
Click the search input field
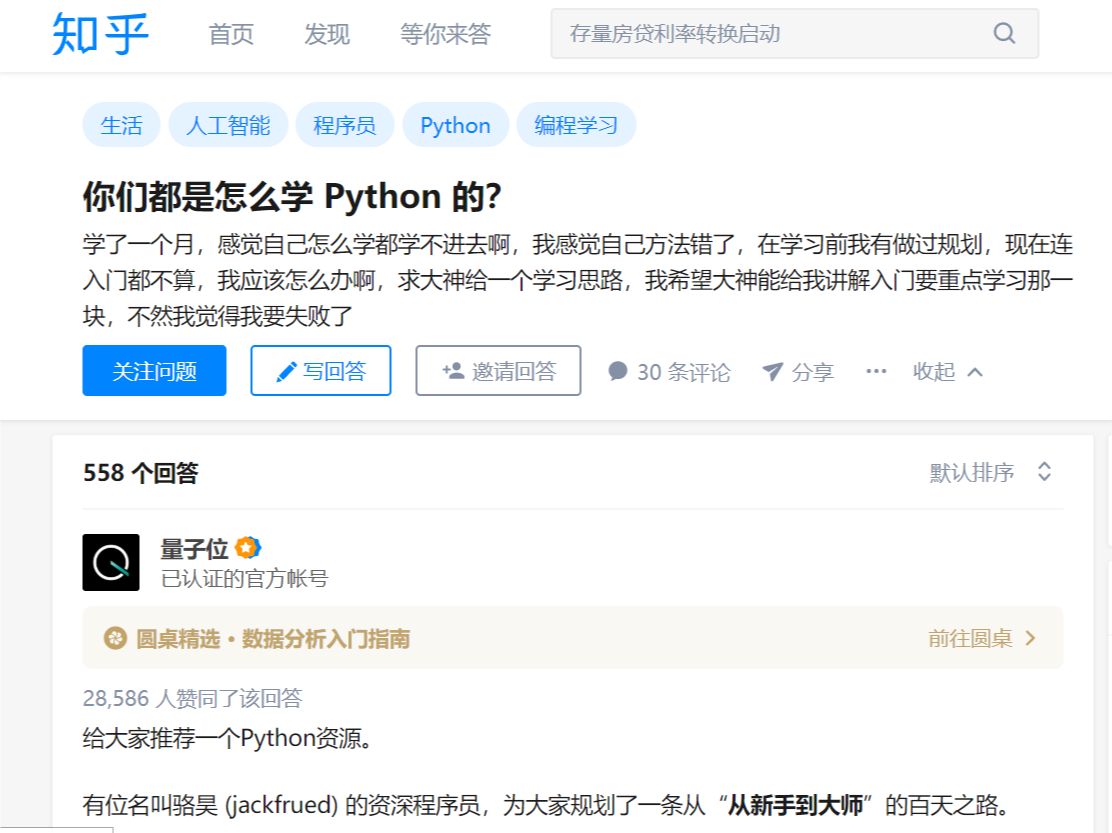pyautogui.click(x=795, y=33)
